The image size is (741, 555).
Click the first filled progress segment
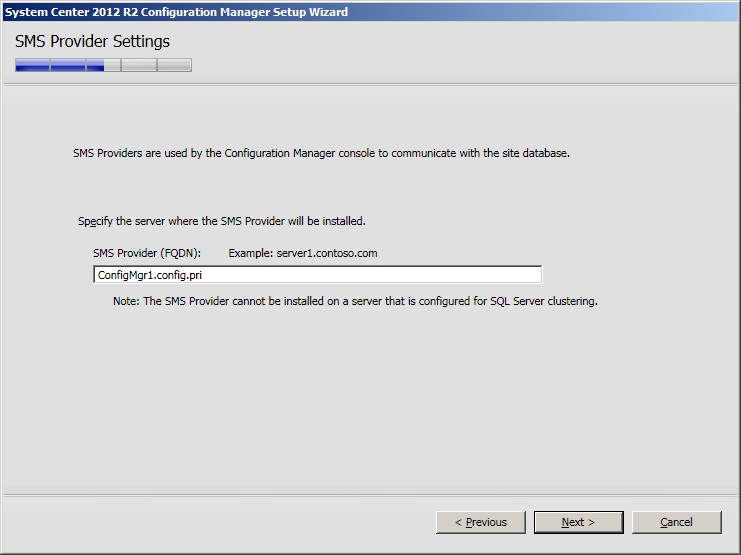tap(32, 66)
